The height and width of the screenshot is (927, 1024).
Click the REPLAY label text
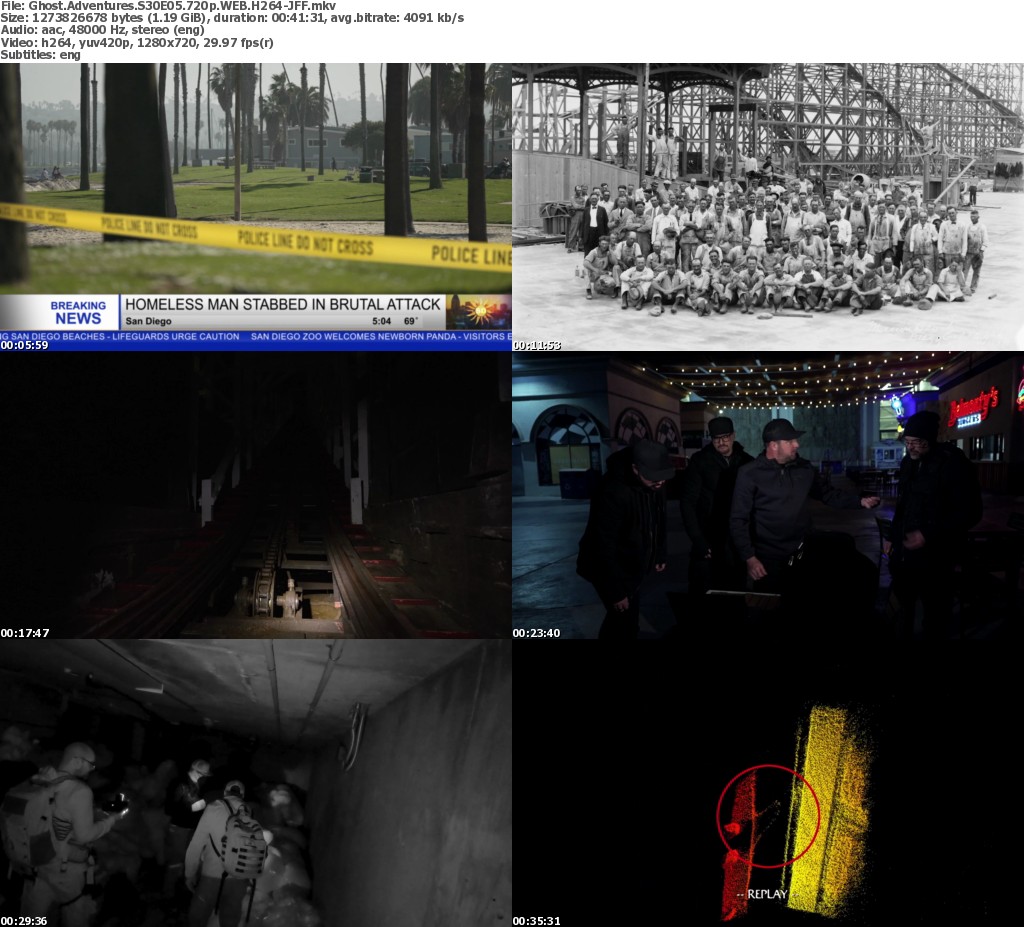click(x=762, y=894)
